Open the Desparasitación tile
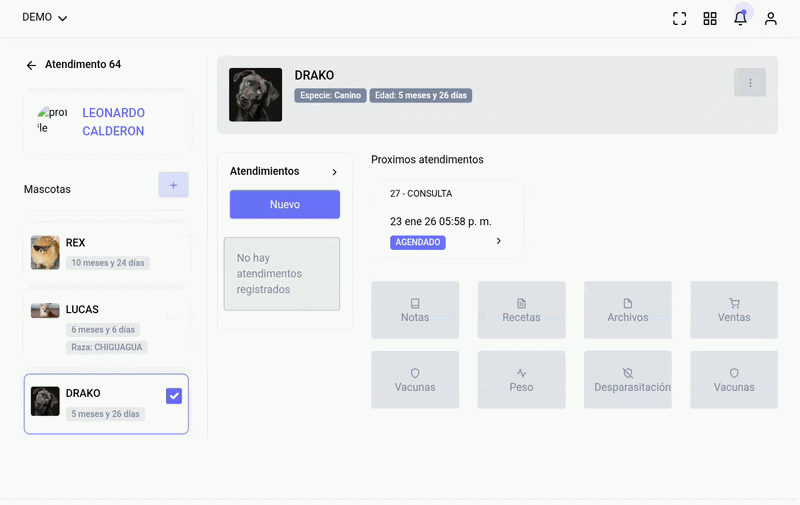The image size is (800, 505). 628,380
